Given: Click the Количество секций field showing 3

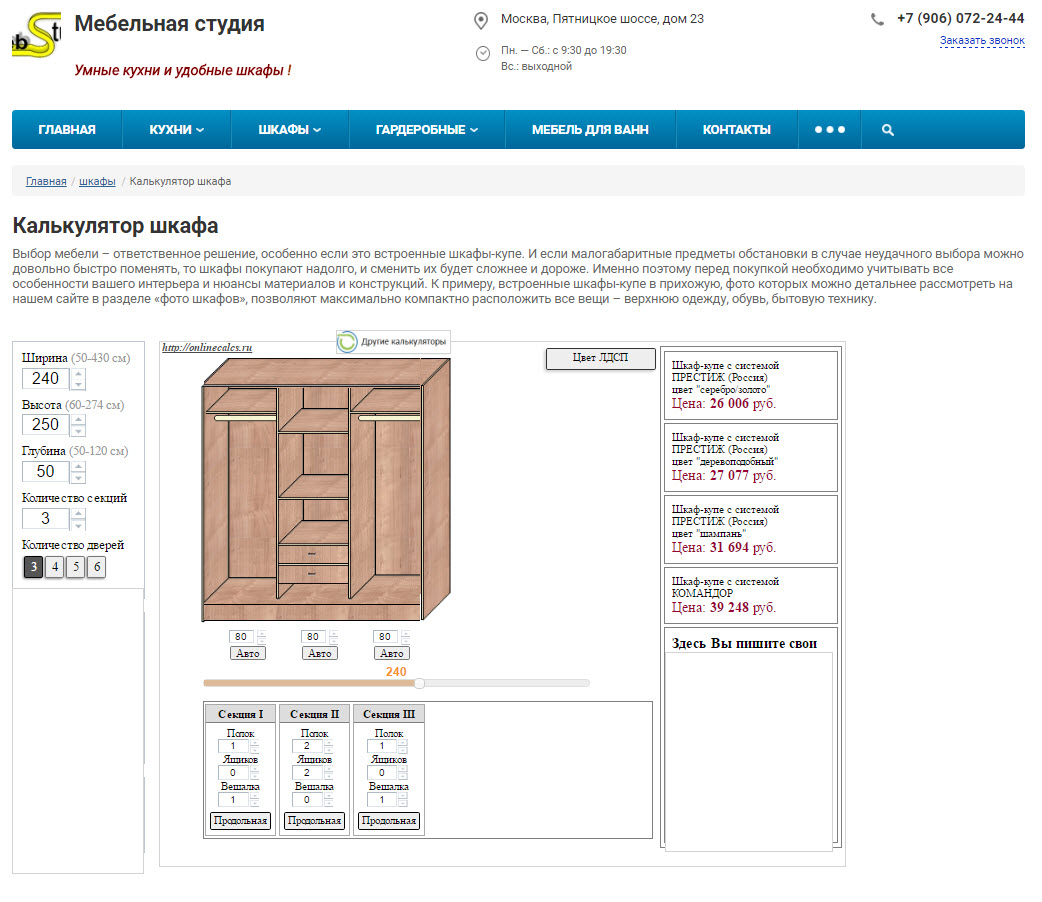Looking at the screenshot, I should (45, 518).
